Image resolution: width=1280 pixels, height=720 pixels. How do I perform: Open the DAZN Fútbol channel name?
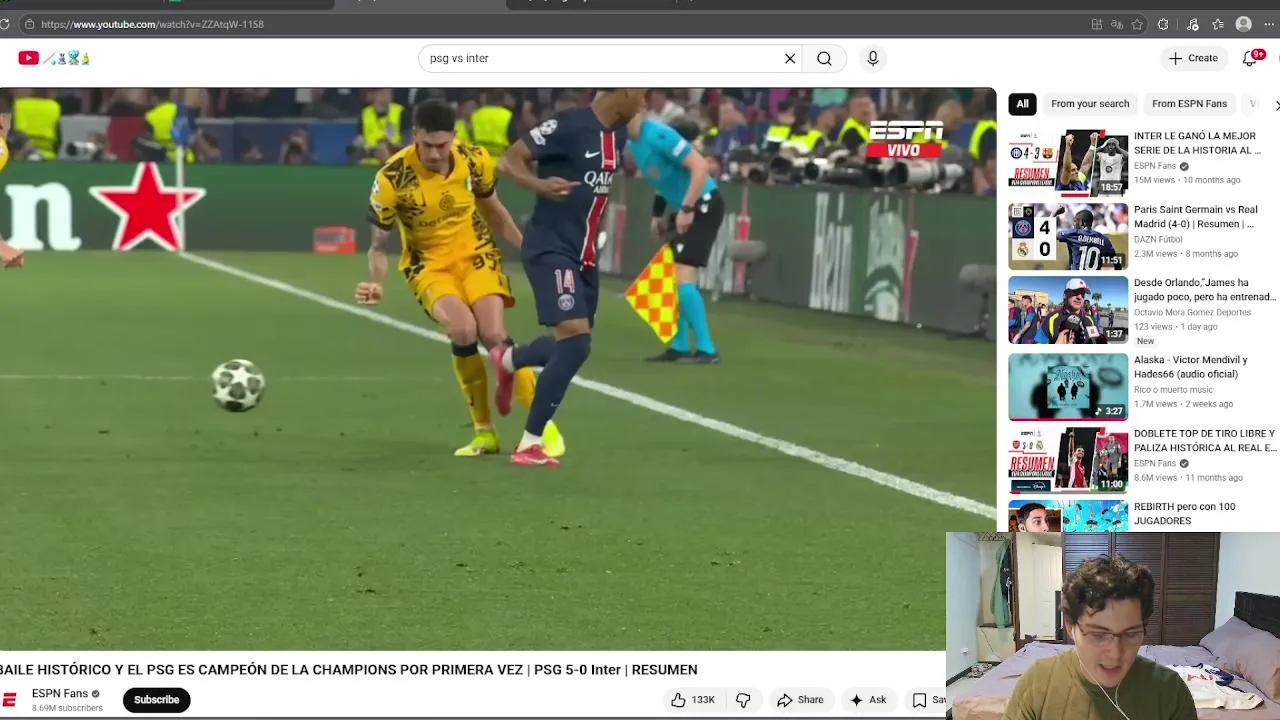[x=1158, y=240]
